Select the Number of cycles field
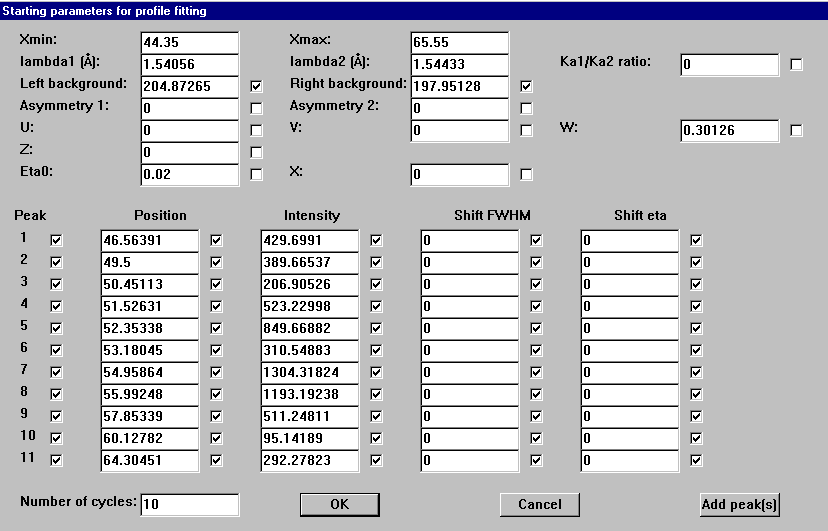 (190, 505)
